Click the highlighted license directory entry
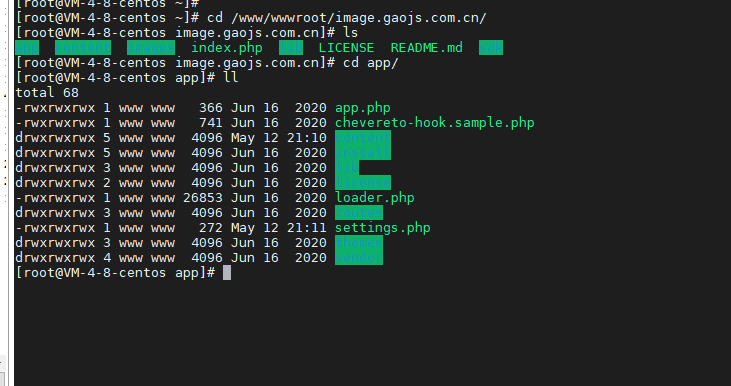731x386 pixels. (363, 183)
